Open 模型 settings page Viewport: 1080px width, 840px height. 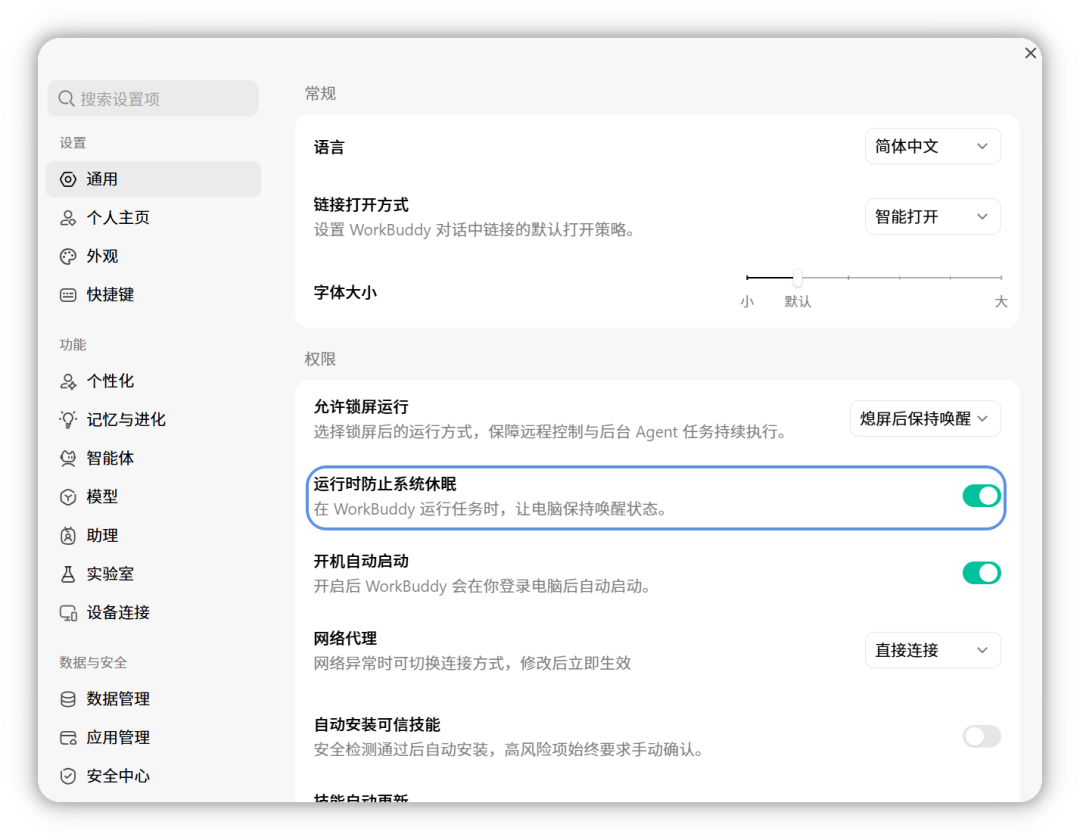[x=153, y=497]
